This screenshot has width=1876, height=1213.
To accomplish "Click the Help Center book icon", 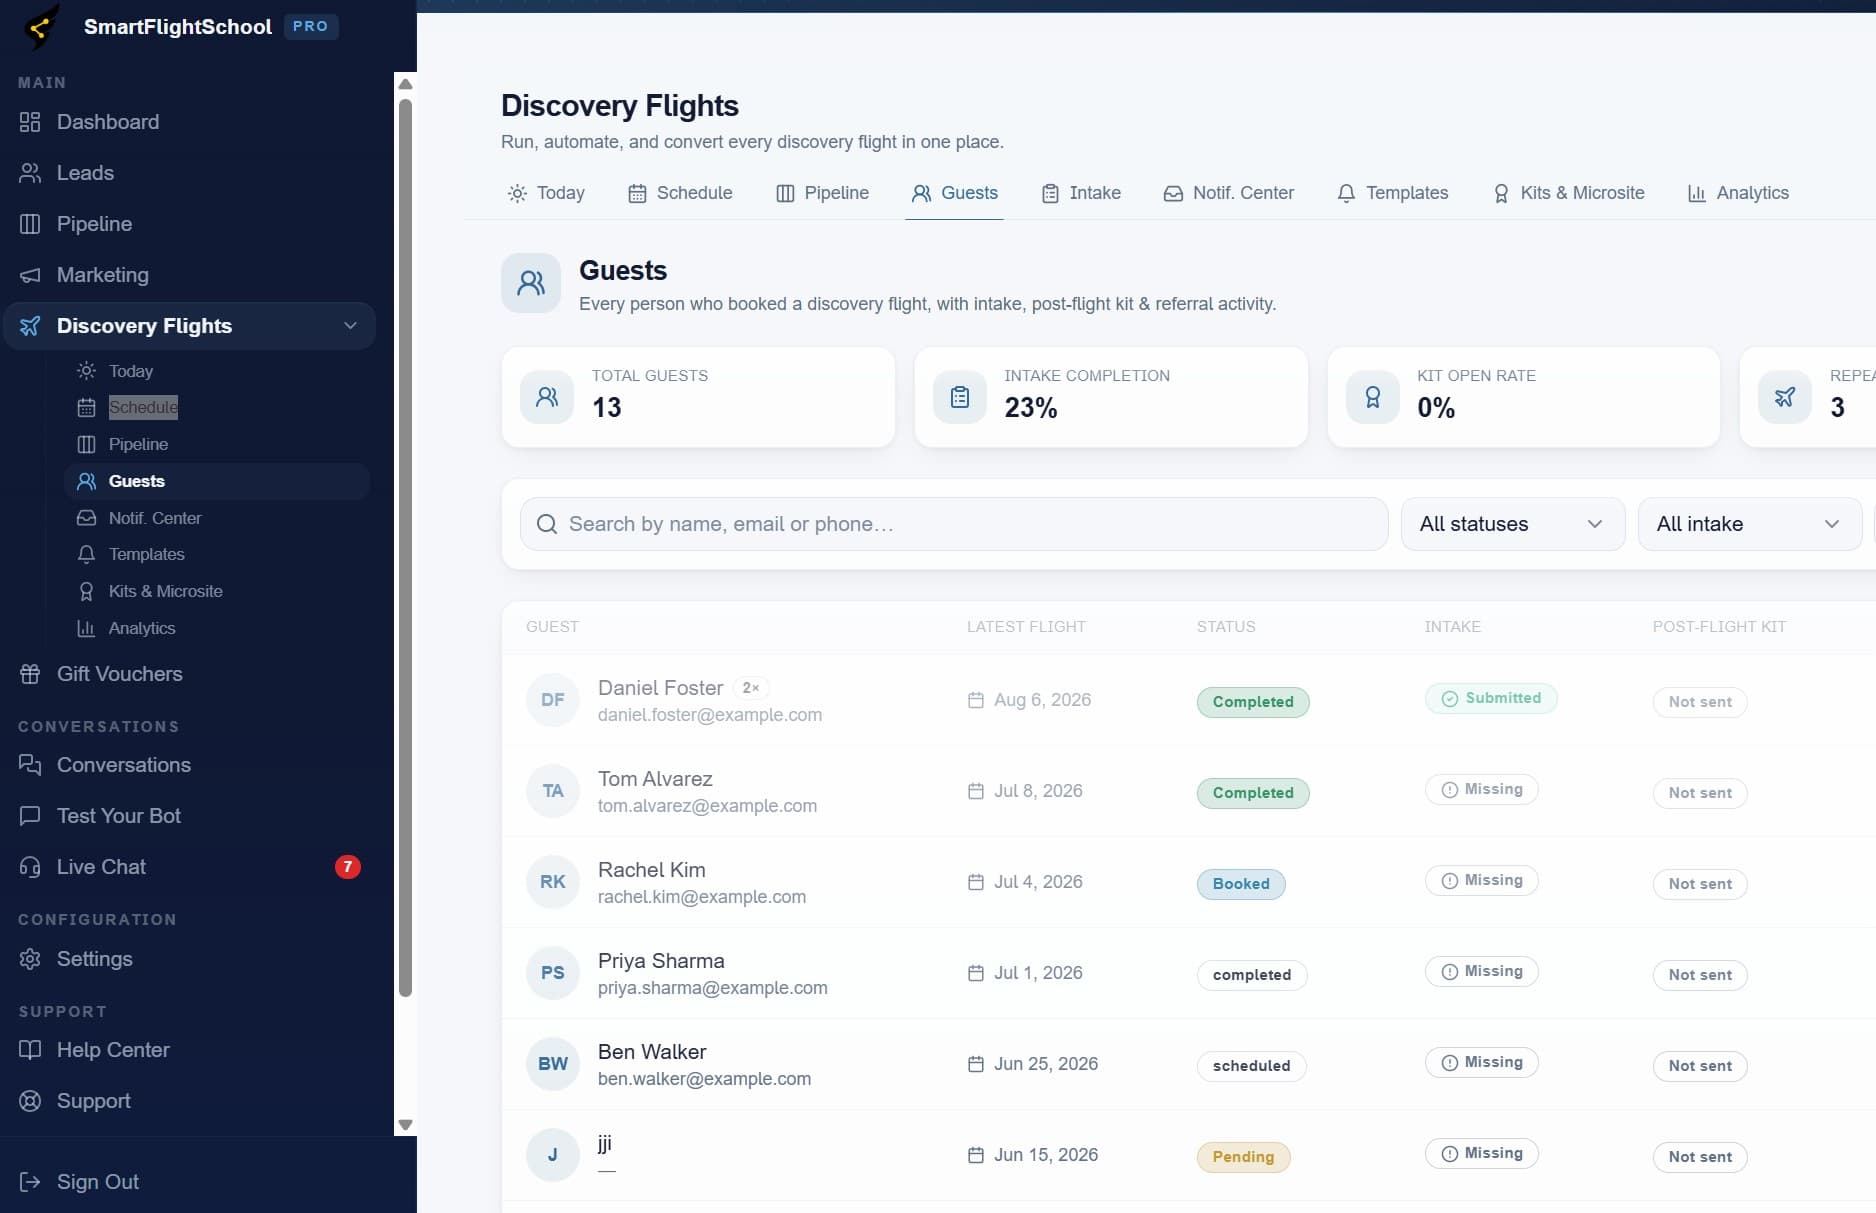I will [x=30, y=1050].
